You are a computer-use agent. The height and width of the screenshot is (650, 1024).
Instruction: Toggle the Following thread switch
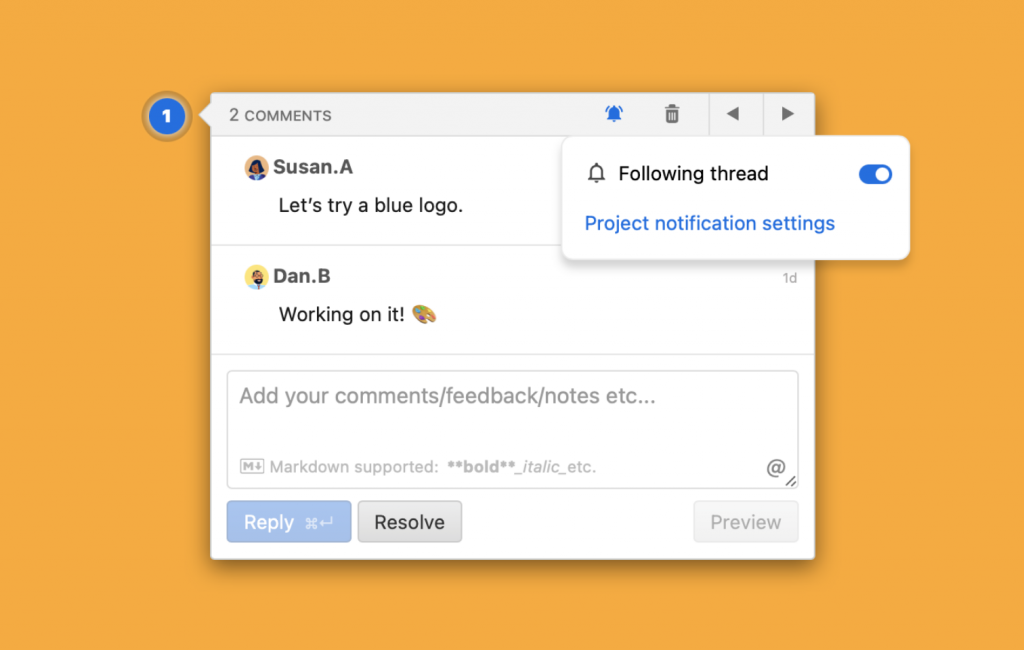click(x=875, y=174)
